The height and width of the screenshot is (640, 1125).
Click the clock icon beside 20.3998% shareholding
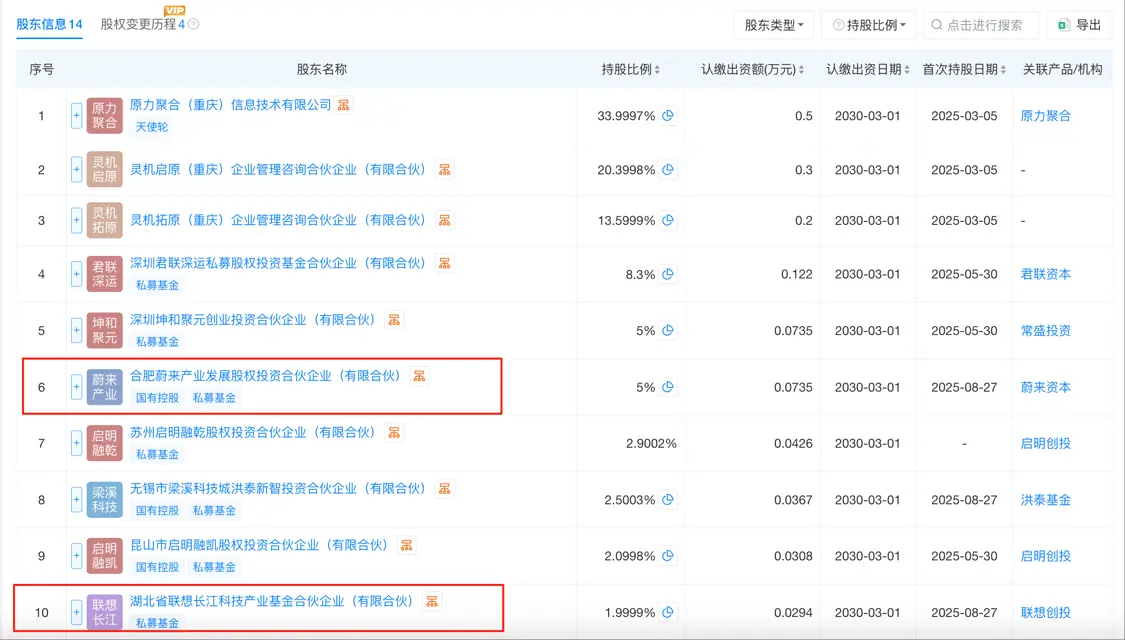pyautogui.click(x=668, y=170)
